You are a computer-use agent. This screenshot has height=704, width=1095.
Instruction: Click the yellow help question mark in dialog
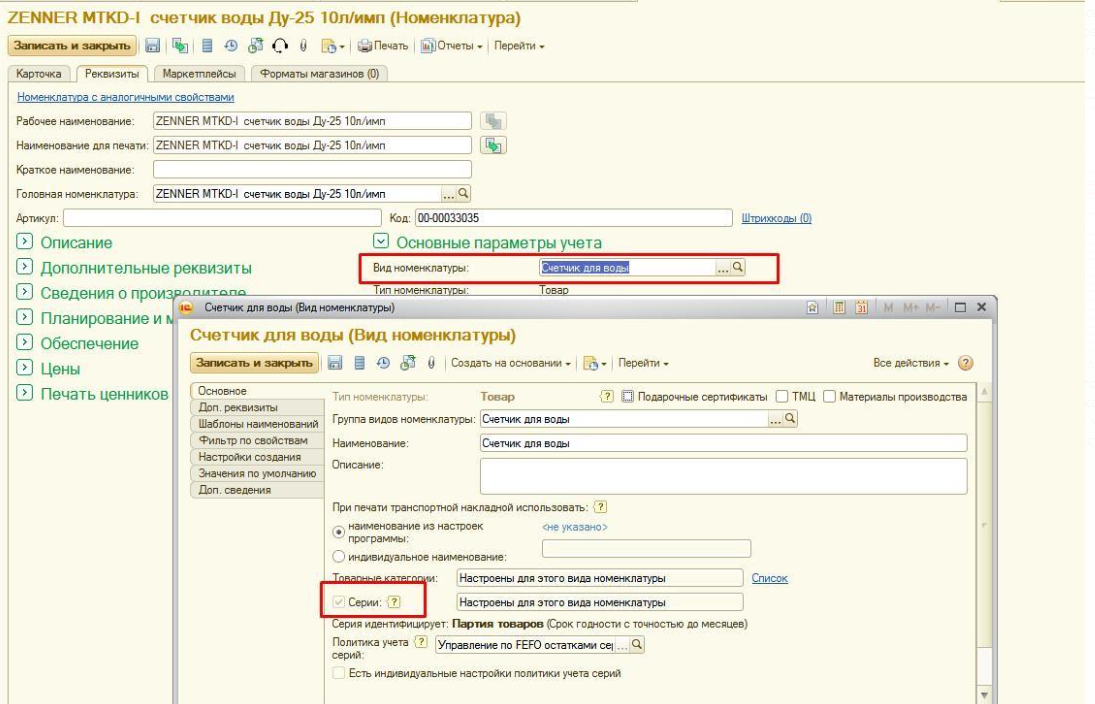click(966, 363)
